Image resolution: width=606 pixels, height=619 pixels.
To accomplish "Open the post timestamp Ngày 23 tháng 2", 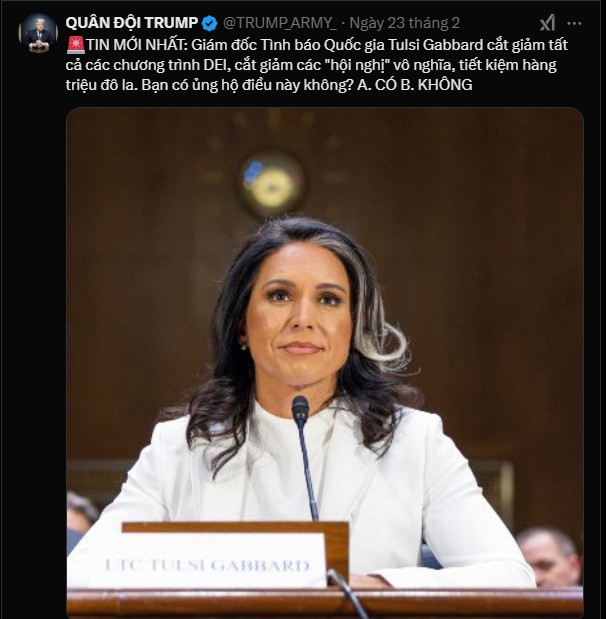I will [x=405, y=23].
